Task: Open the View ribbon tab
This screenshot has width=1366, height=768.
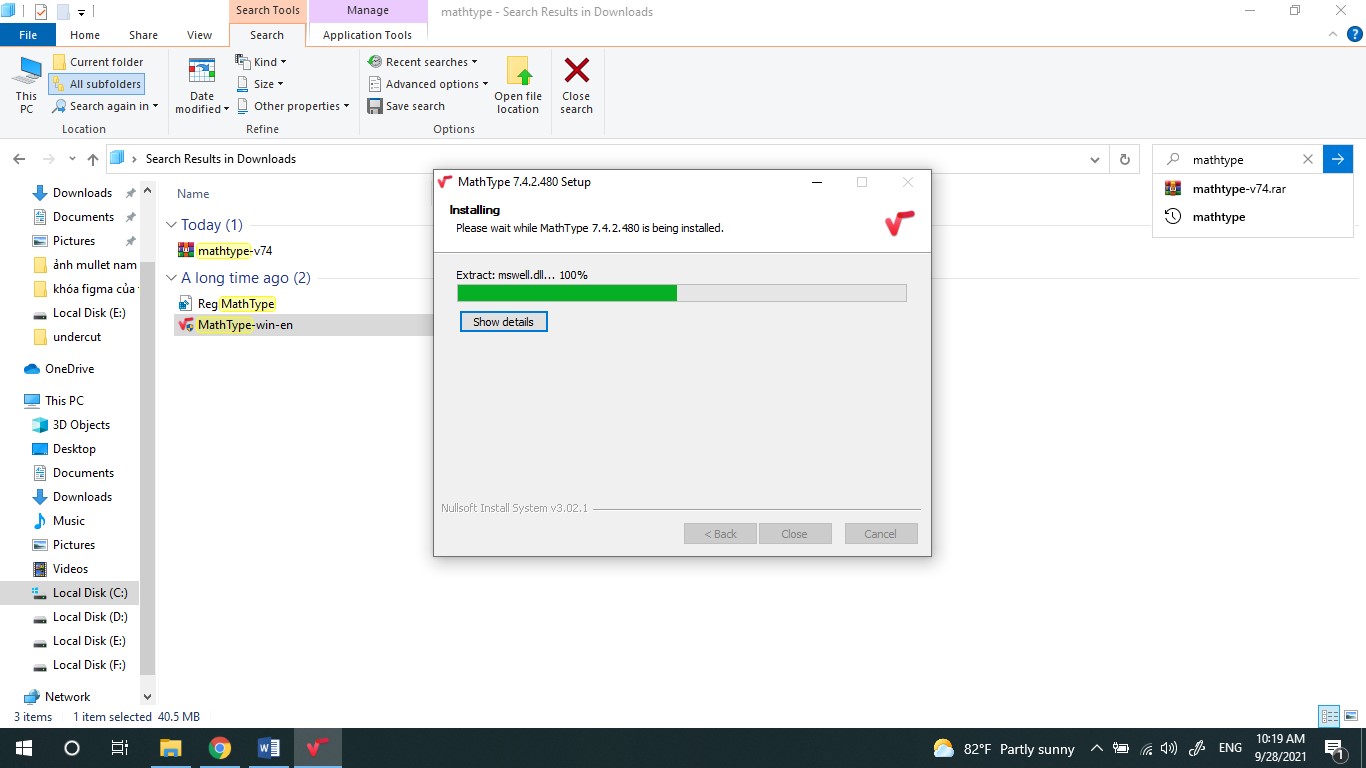Action: (x=199, y=35)
